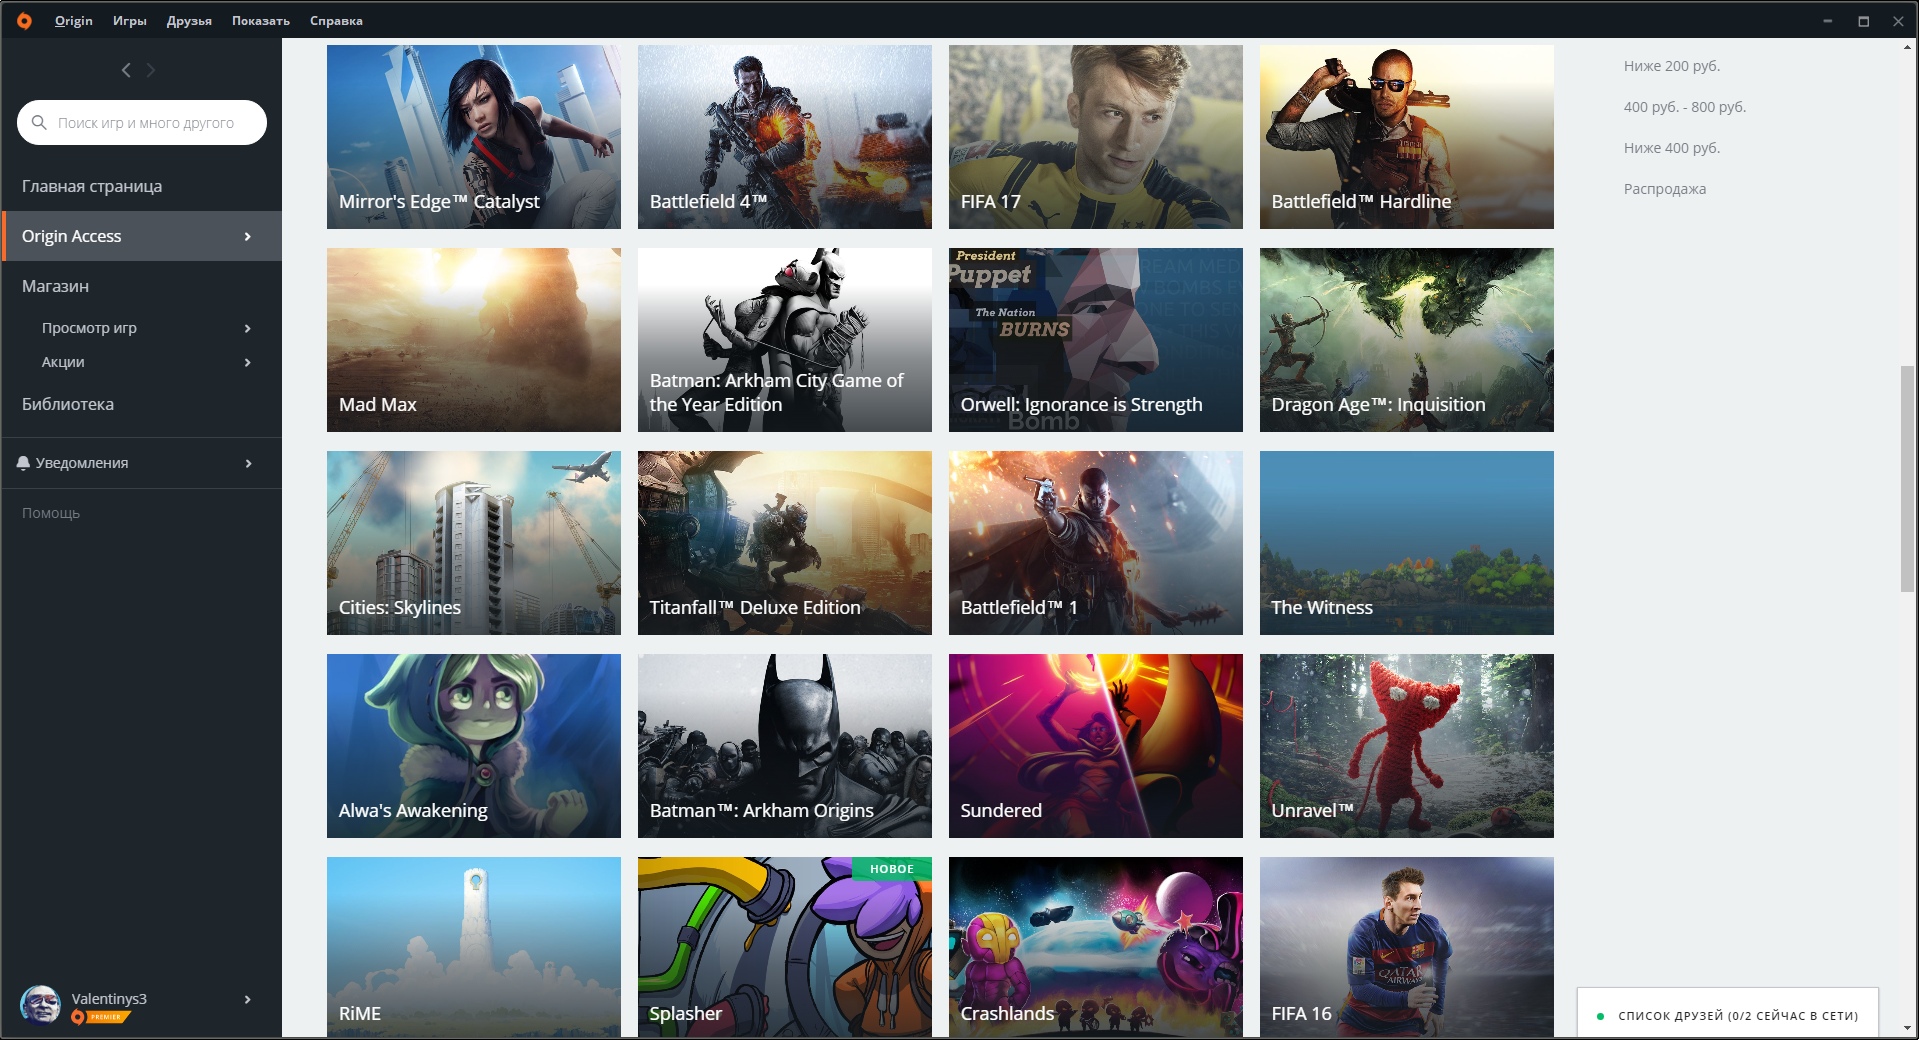Go back with the left arrow
1919x1040 pixels.
[126, 70]
